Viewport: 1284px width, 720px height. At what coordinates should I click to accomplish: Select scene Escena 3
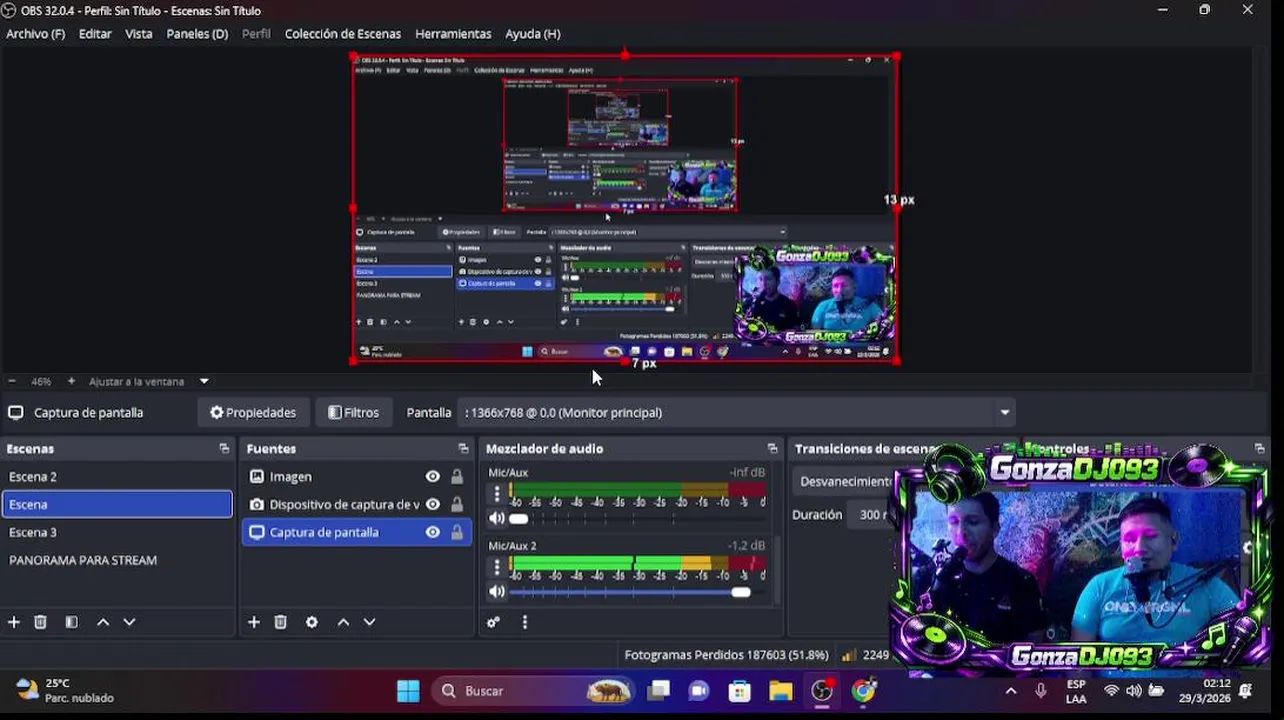click(117, 533)
